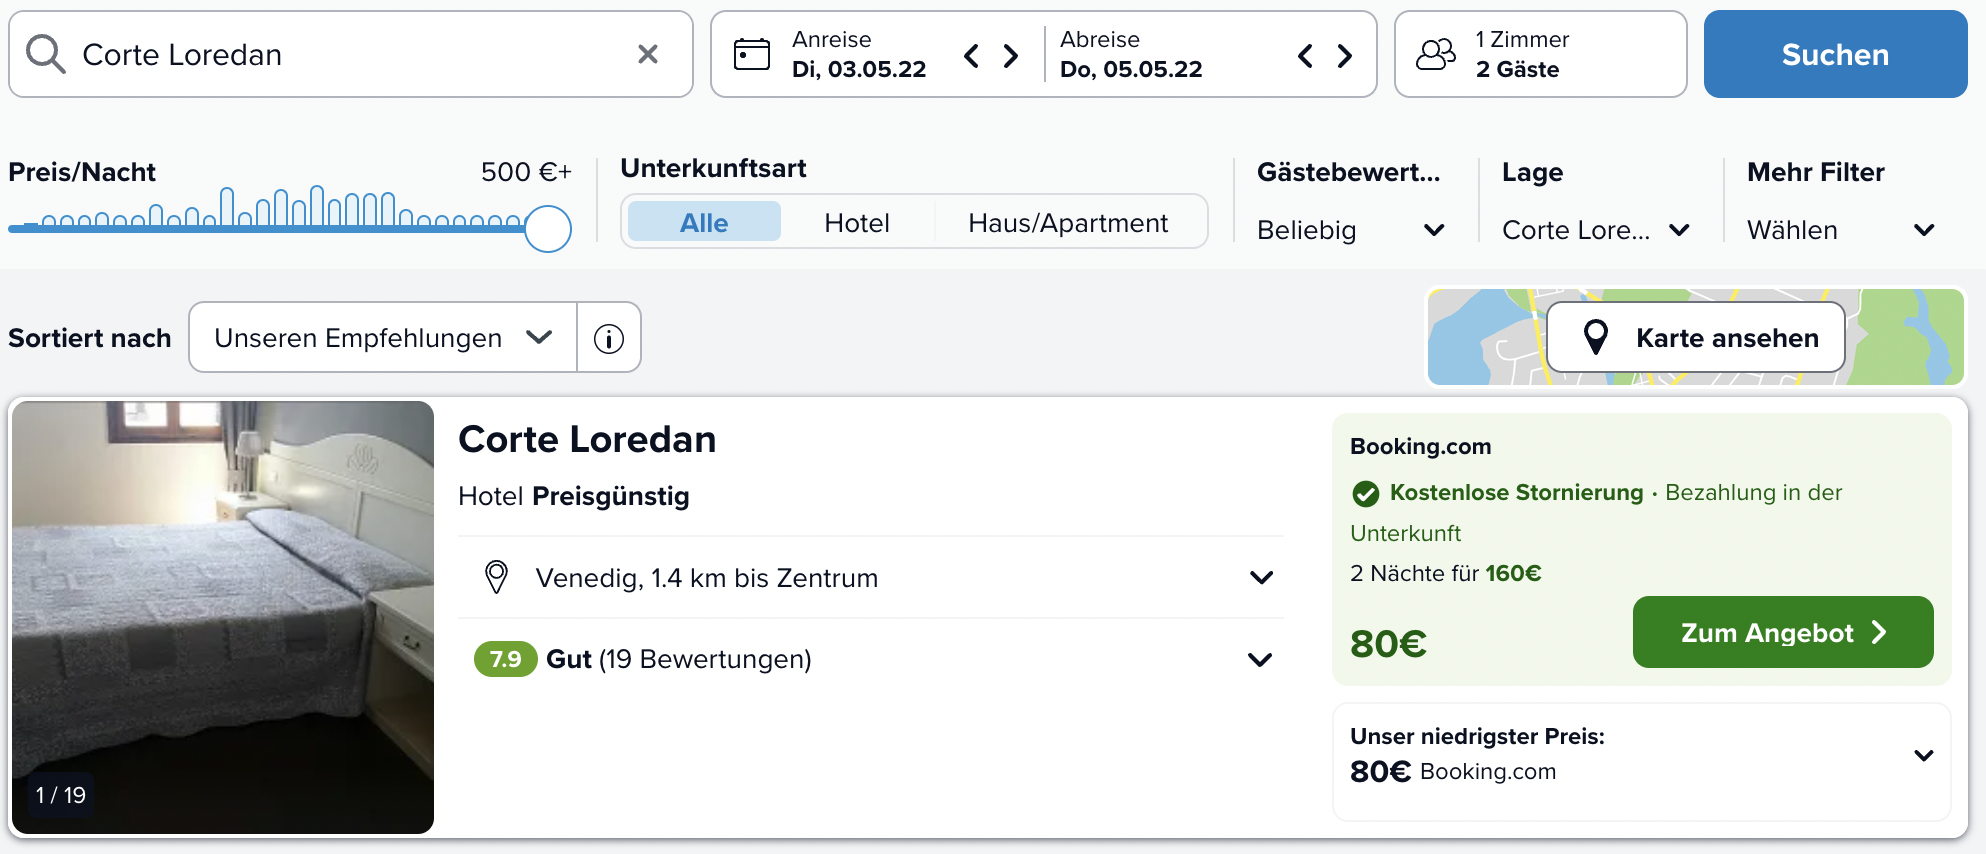Click the blue Suchen button
1986x854 pixels.
click(1835, 54)
